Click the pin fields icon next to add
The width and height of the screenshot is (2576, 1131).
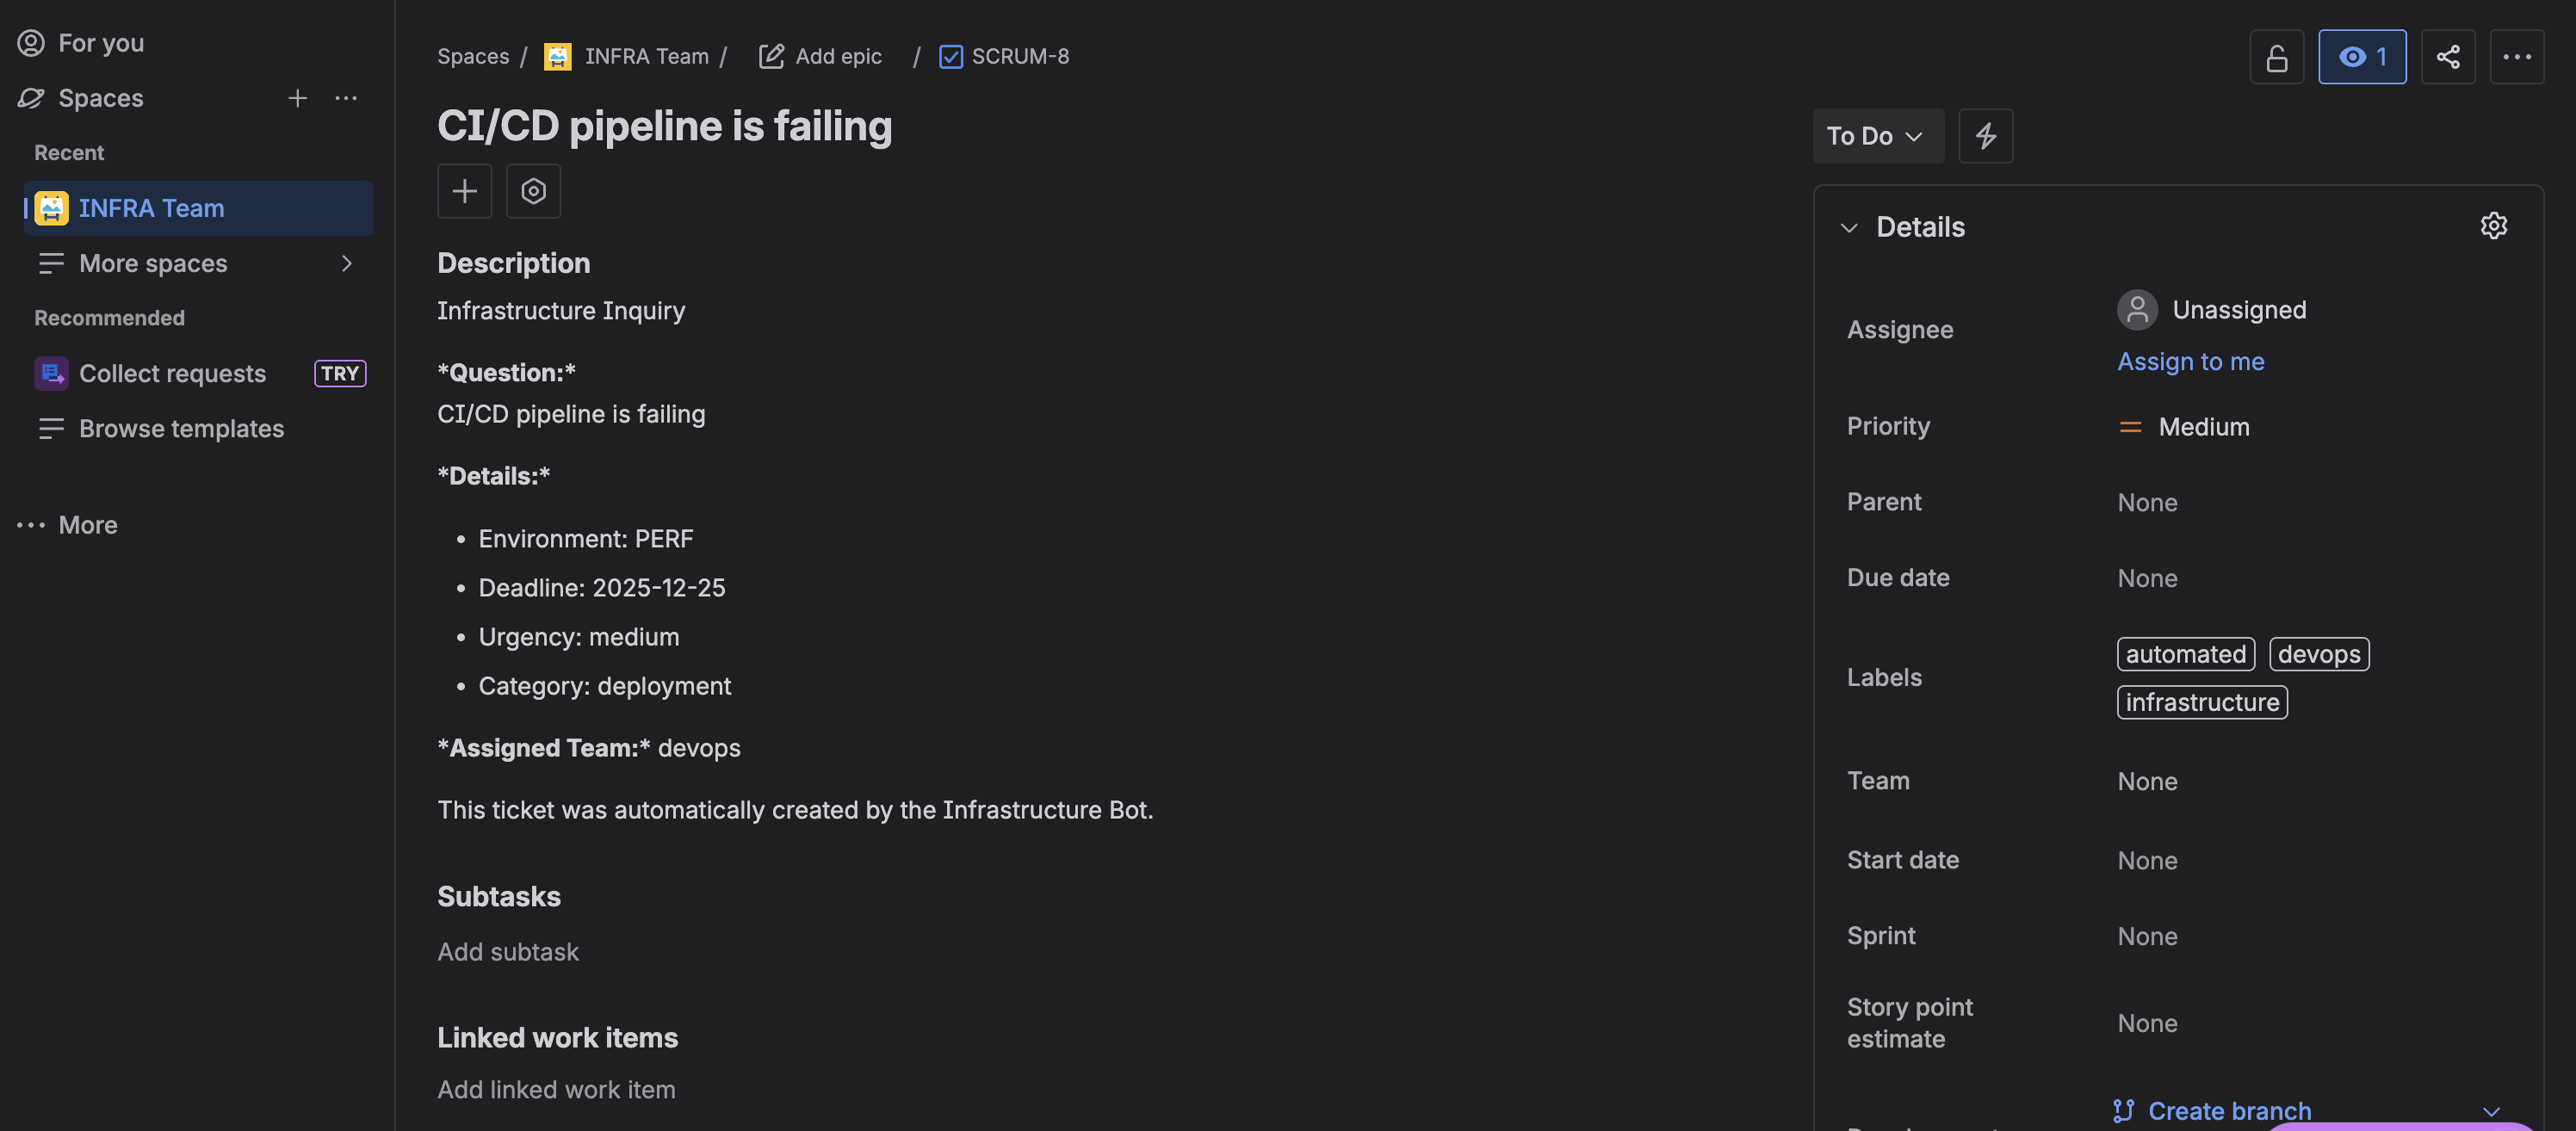533,191
